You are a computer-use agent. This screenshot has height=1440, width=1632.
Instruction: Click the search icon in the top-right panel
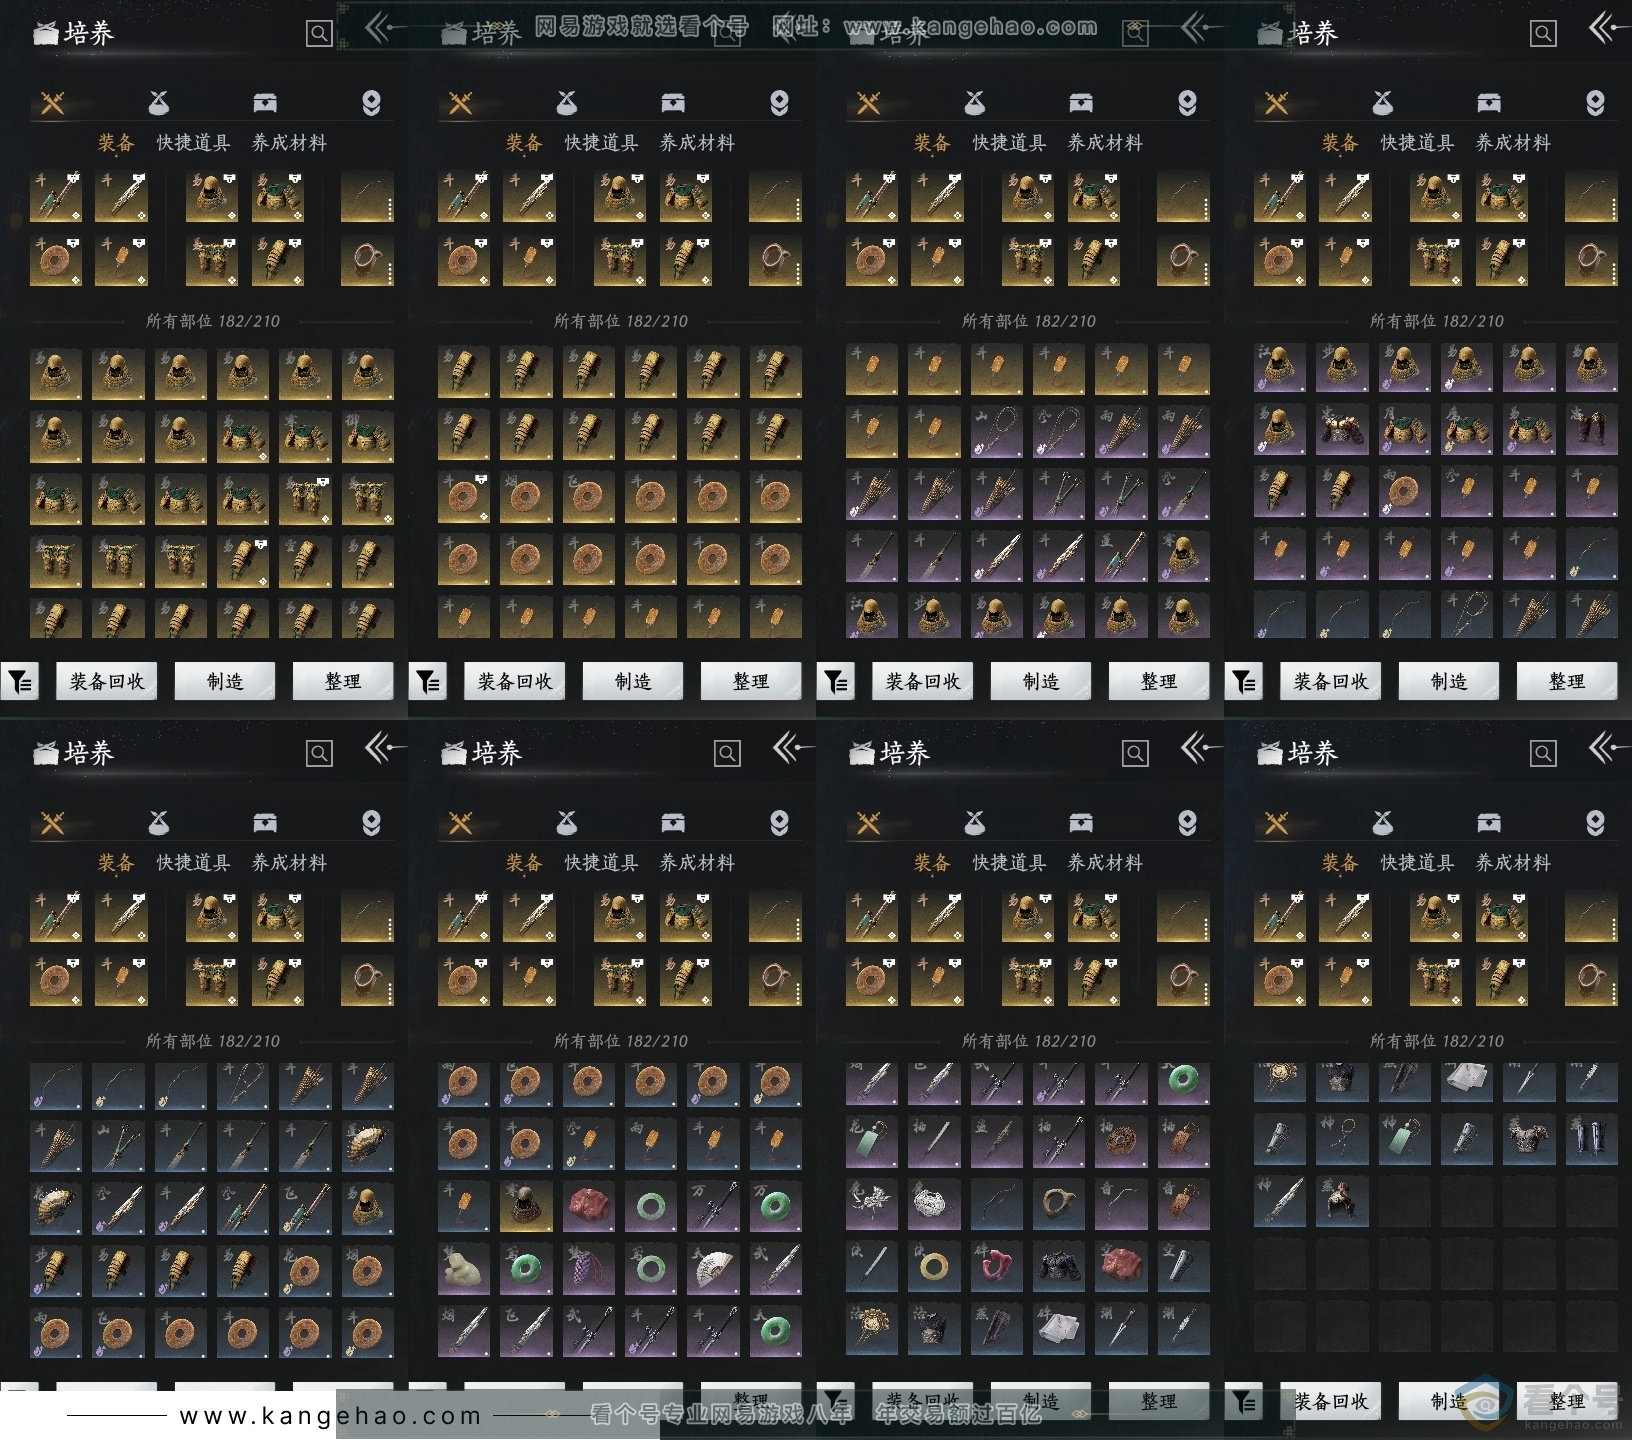coord(1543,34)
